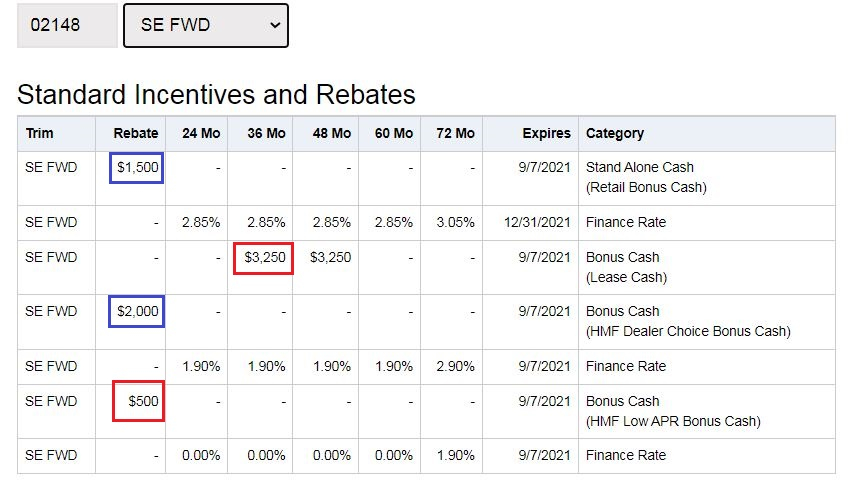The image size is (852, 481).
Task: Select the boxed $3,250 lease cash cell
Action: click(x=263, y=257)
